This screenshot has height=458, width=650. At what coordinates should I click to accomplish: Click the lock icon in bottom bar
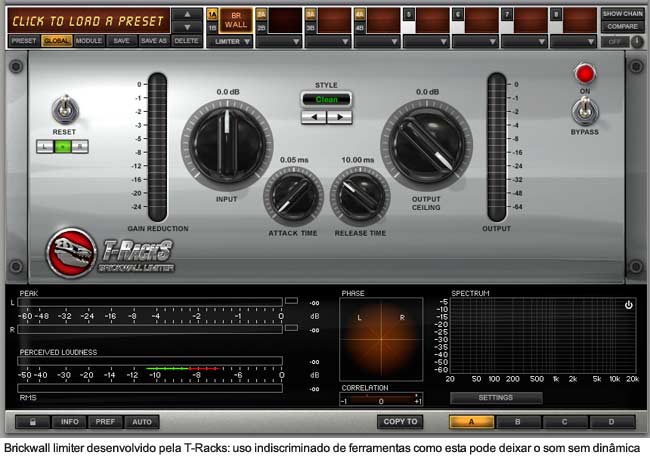pyautogui.click(x=32, y=422)
